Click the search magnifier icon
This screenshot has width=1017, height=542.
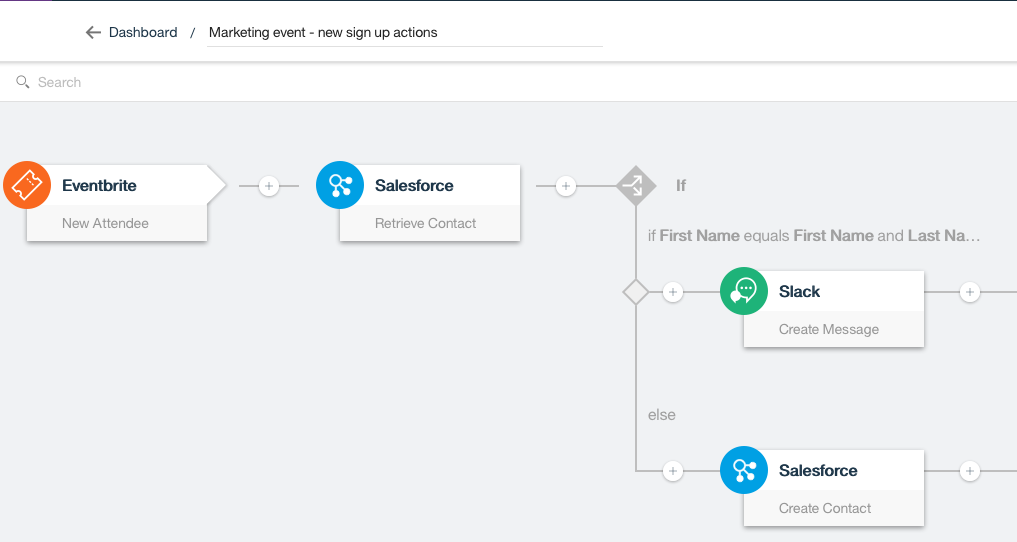(x=23, y=82)
